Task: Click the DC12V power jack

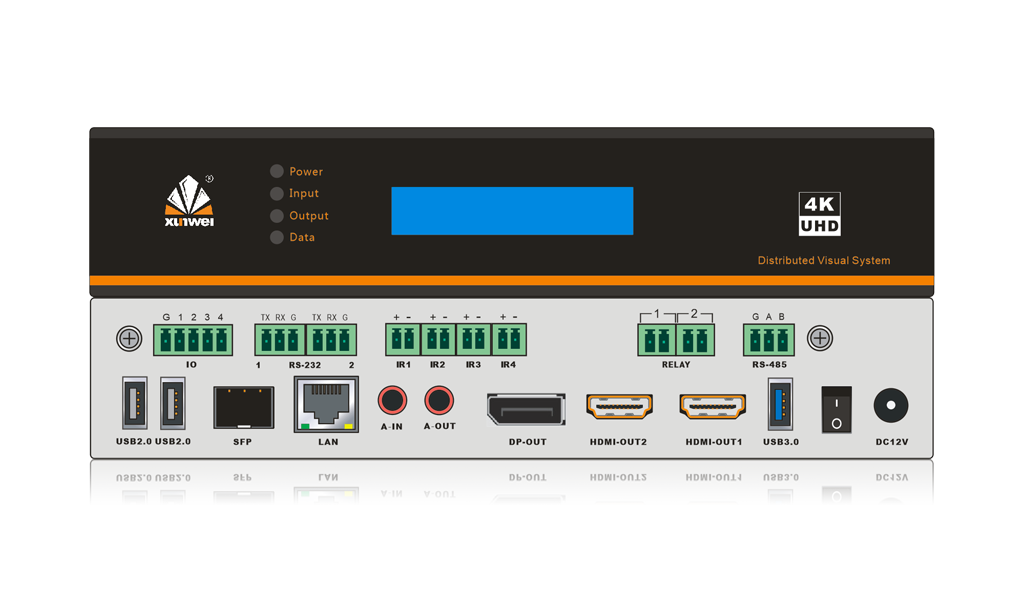Action: tap(891, 405)
